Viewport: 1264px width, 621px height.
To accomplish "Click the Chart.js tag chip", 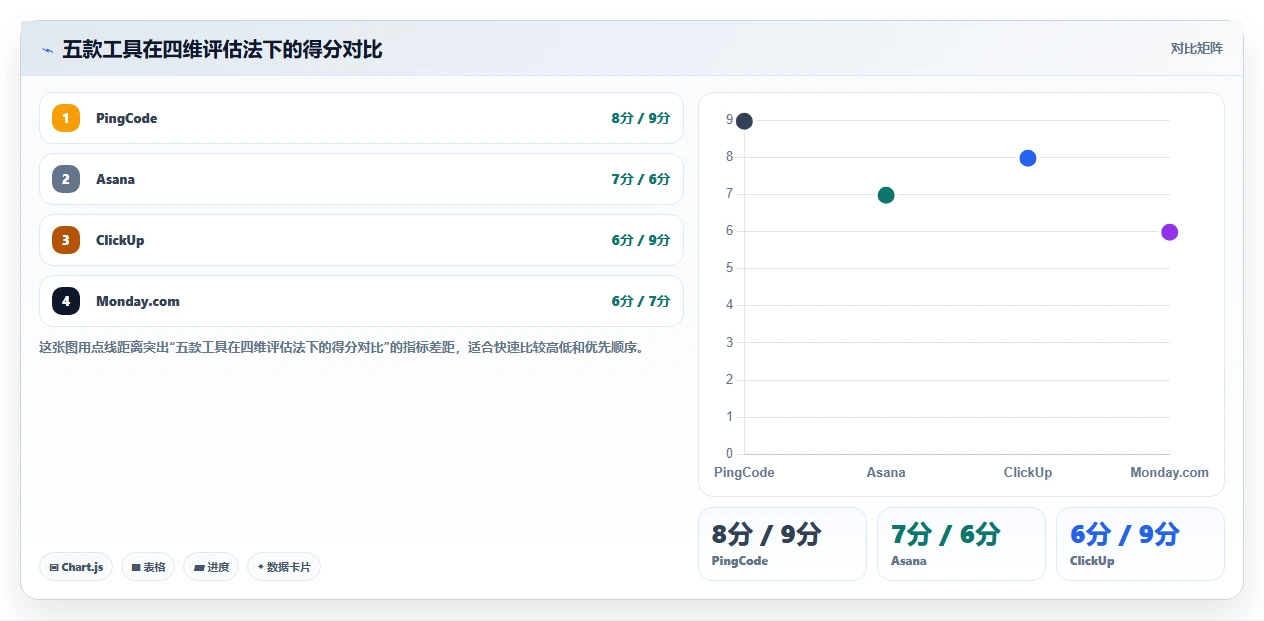I will (76, 567).
